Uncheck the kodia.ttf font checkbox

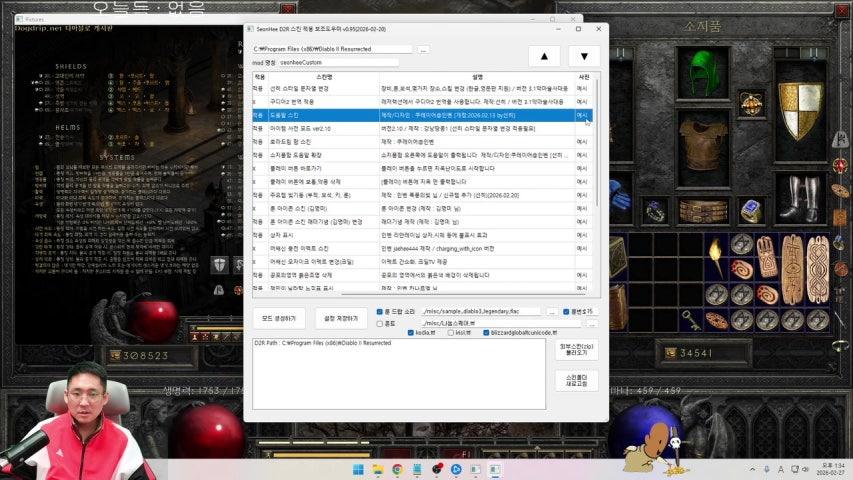[x=409, y=333]
